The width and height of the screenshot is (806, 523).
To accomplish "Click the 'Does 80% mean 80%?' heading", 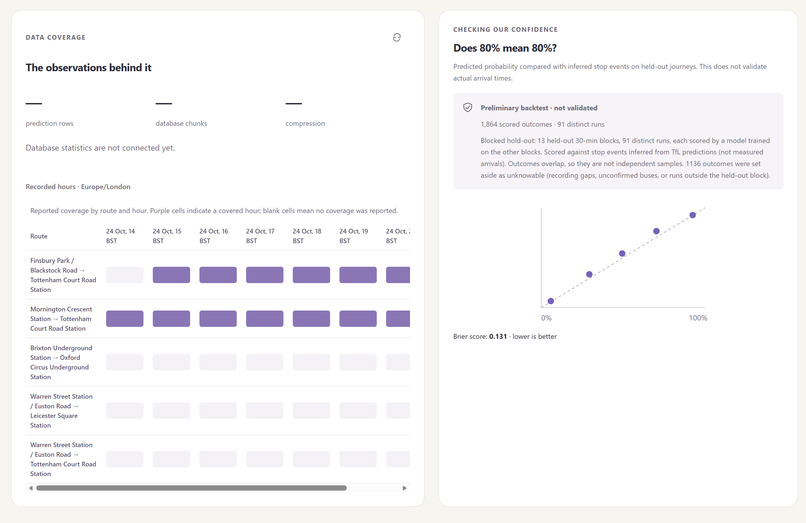I will pos(505,48).
